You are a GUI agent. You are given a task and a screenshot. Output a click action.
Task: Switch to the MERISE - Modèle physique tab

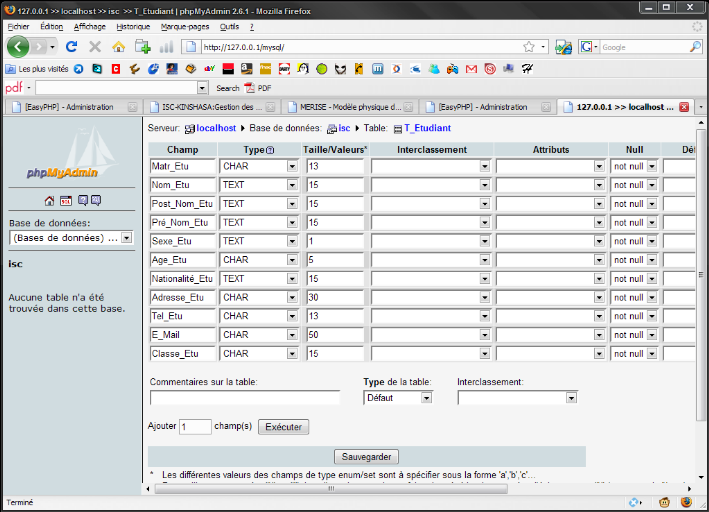click(348, 107)
